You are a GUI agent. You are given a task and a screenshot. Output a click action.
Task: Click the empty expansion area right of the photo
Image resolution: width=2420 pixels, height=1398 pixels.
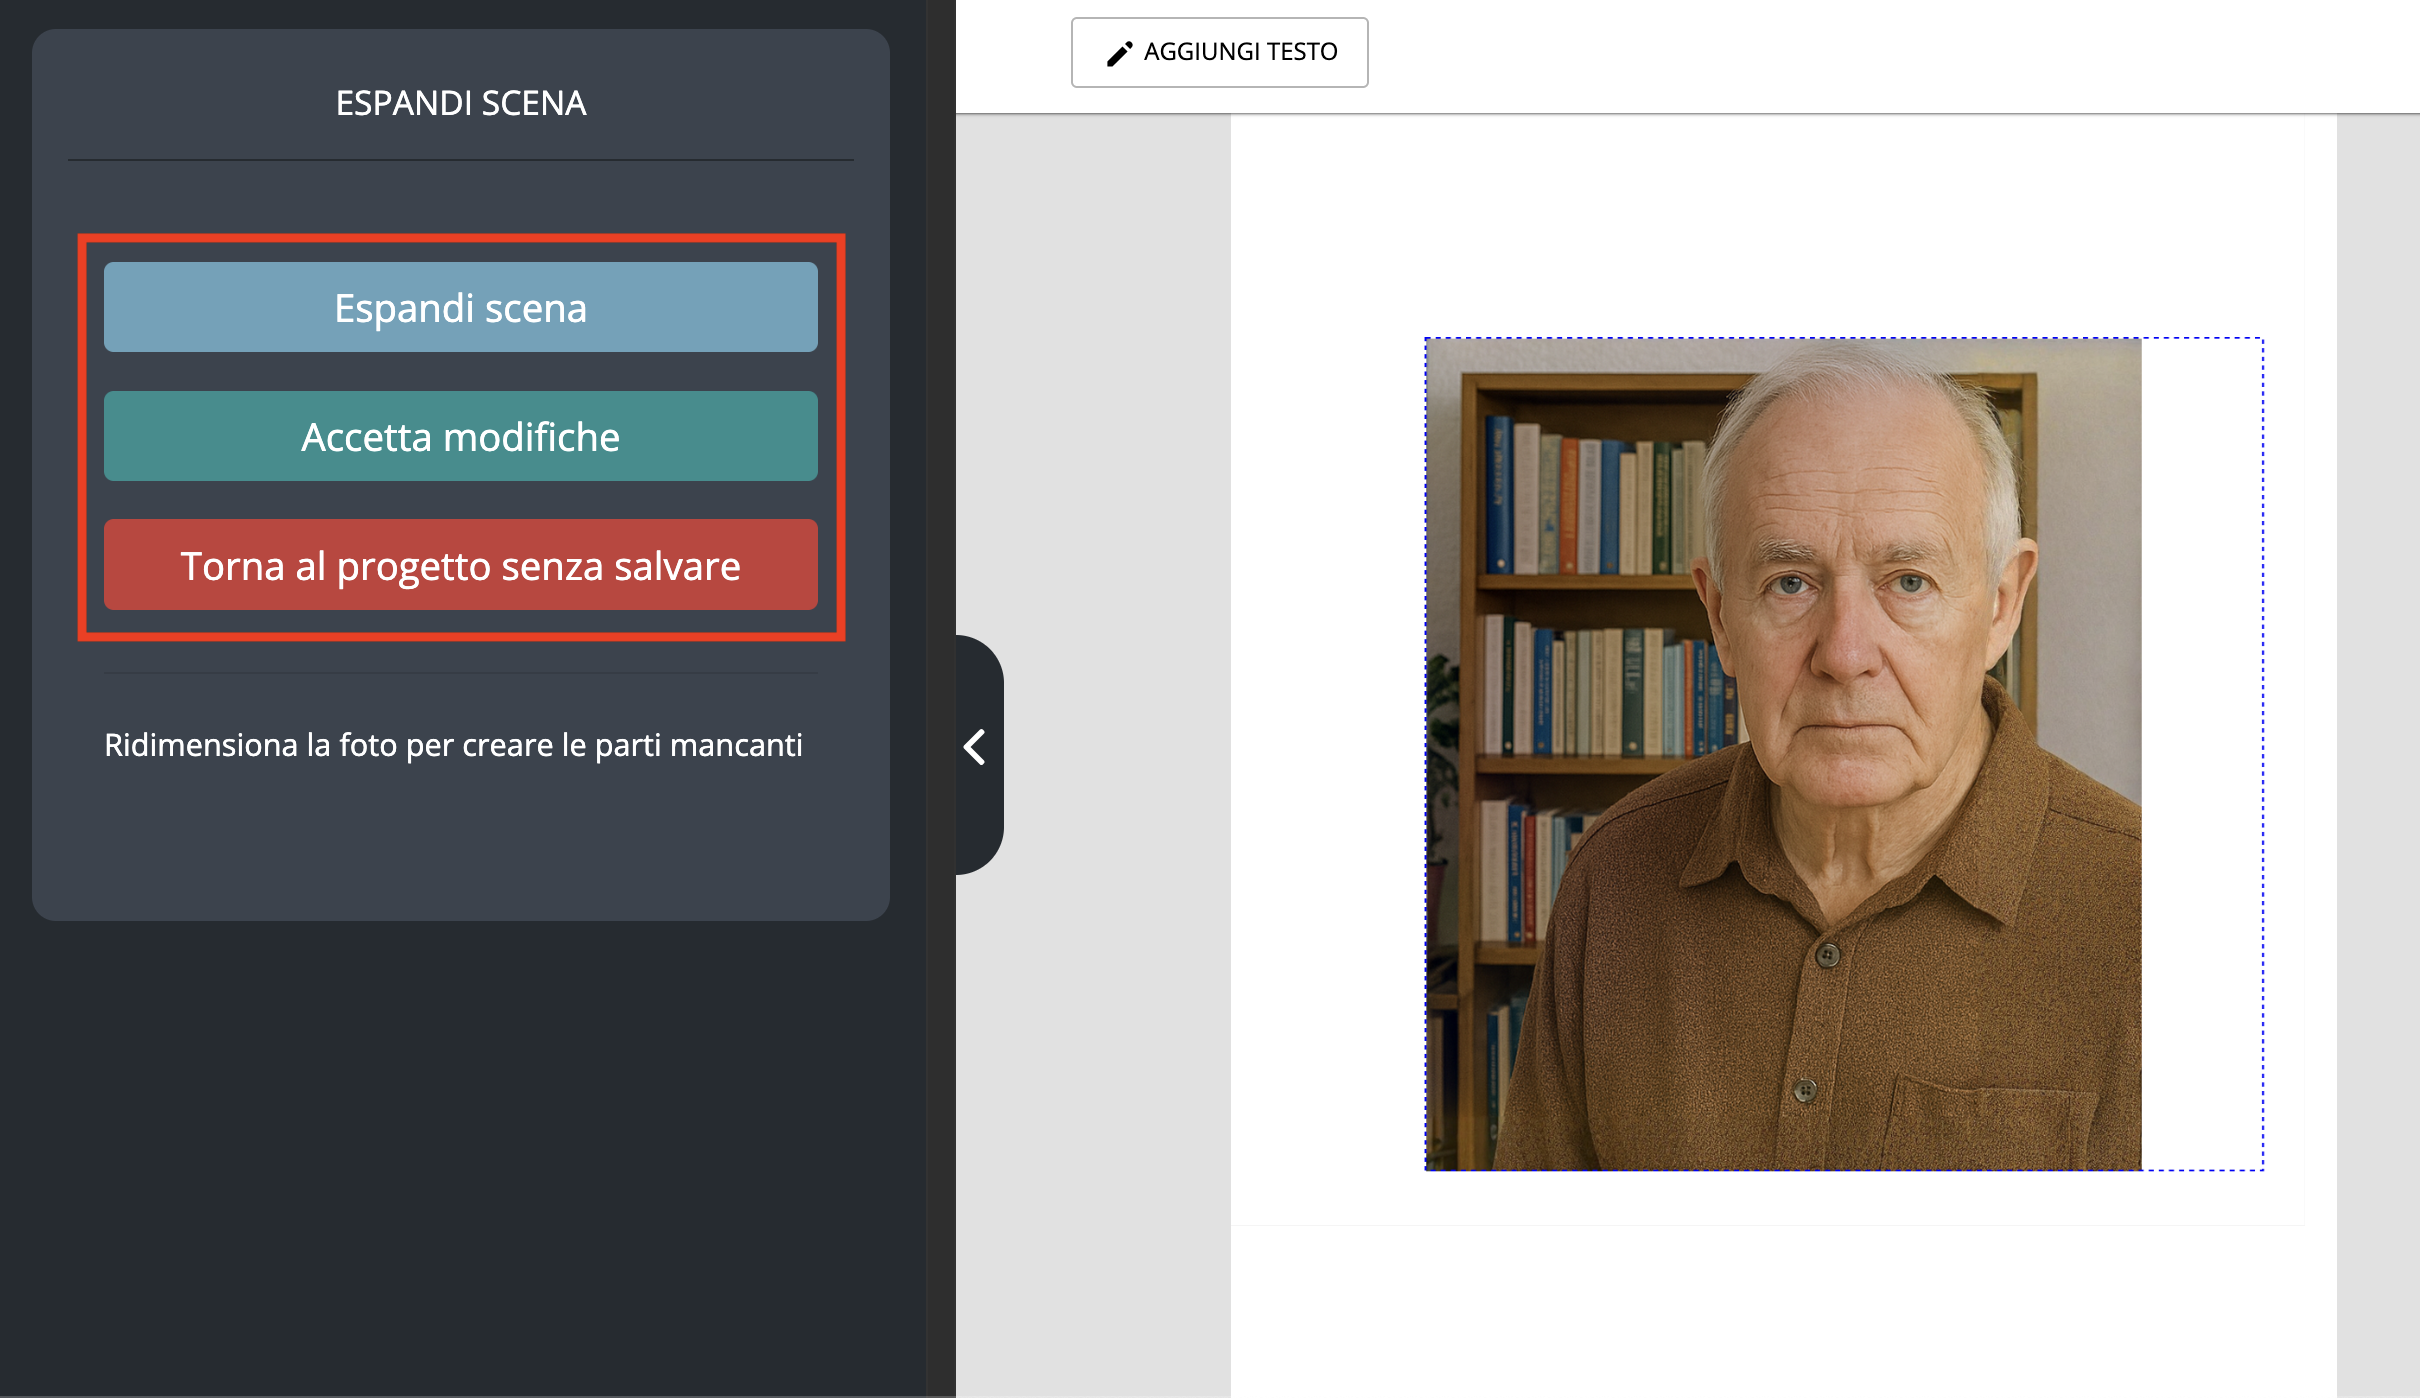click(x=2201, y=754)
